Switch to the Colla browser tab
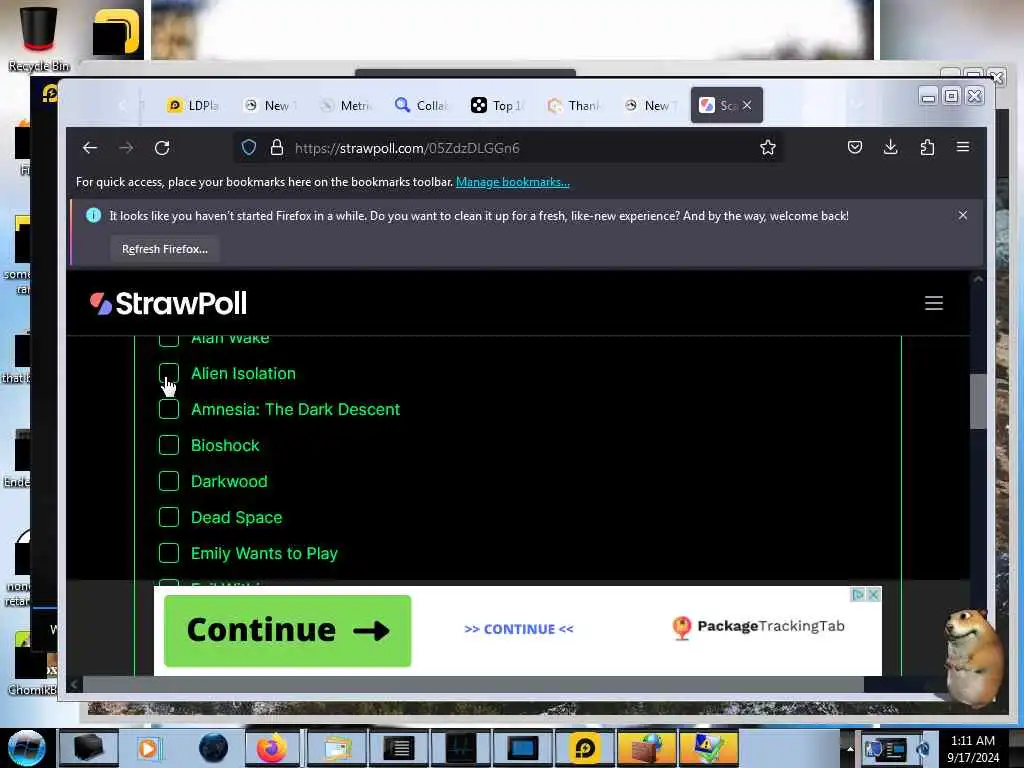This screenshot has height=768, width=1024. pyautogui.click(x=421, y=105)
